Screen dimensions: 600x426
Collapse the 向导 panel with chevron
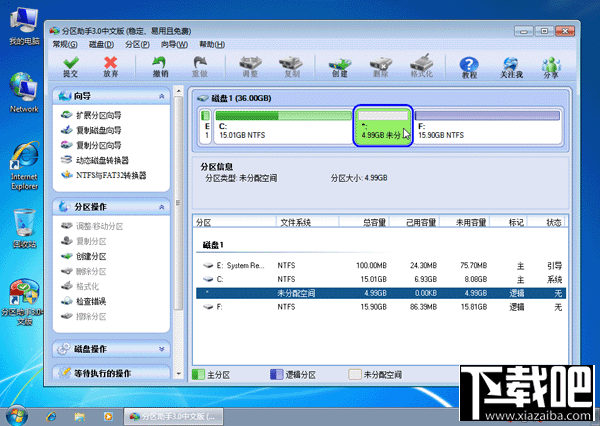[165, 98]
